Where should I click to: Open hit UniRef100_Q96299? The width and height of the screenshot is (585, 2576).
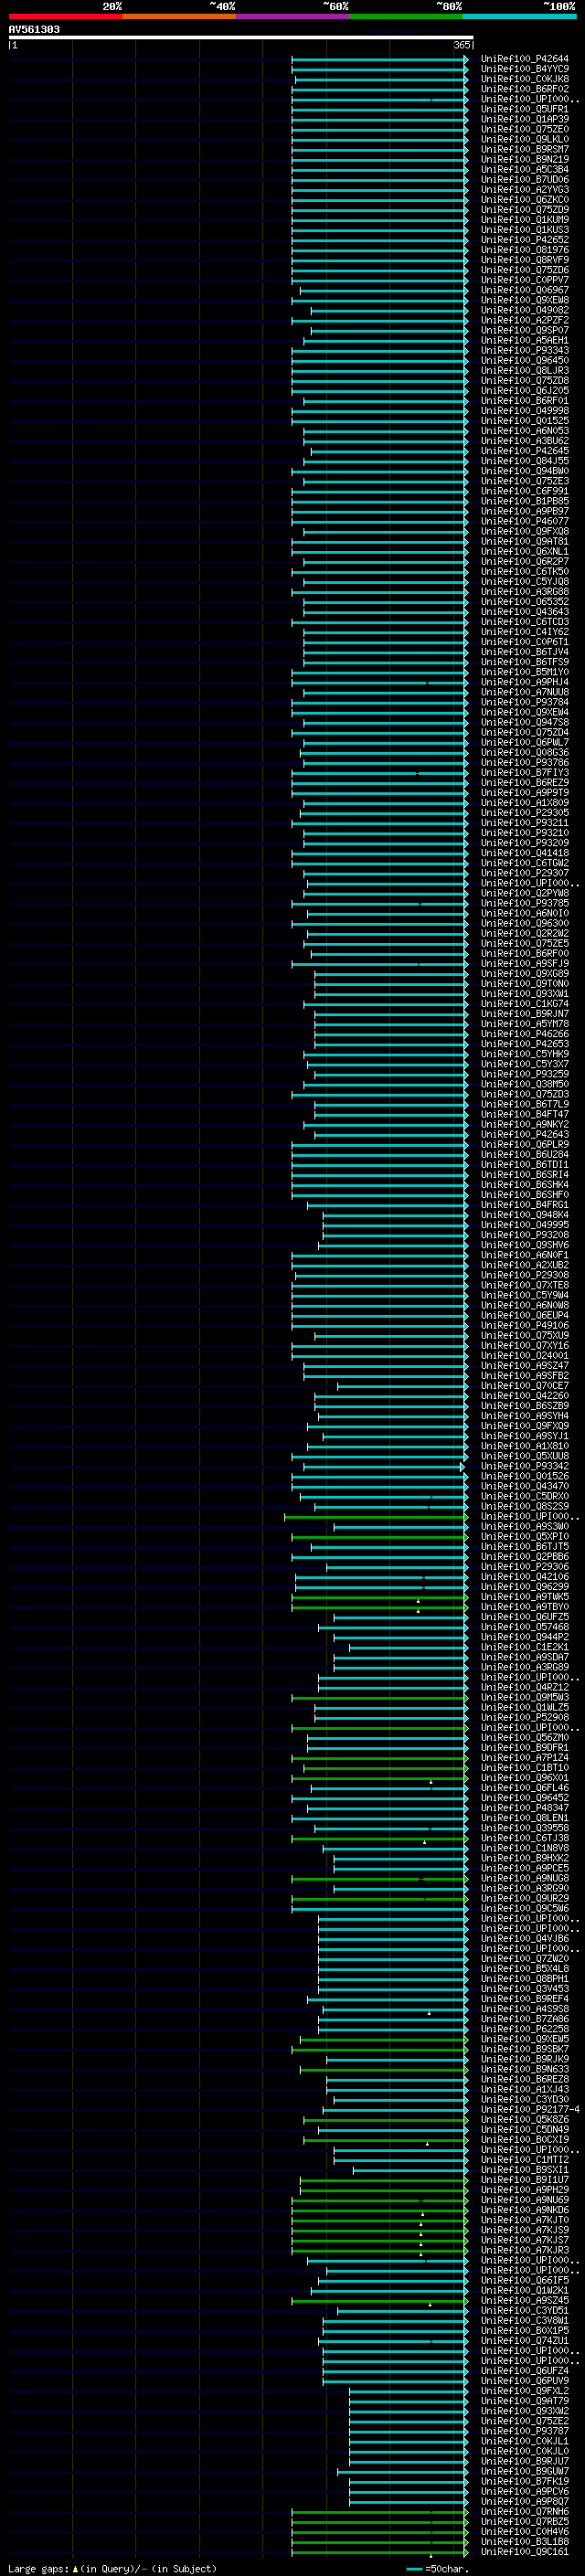pyautogui.click(x=525, y=1587)
